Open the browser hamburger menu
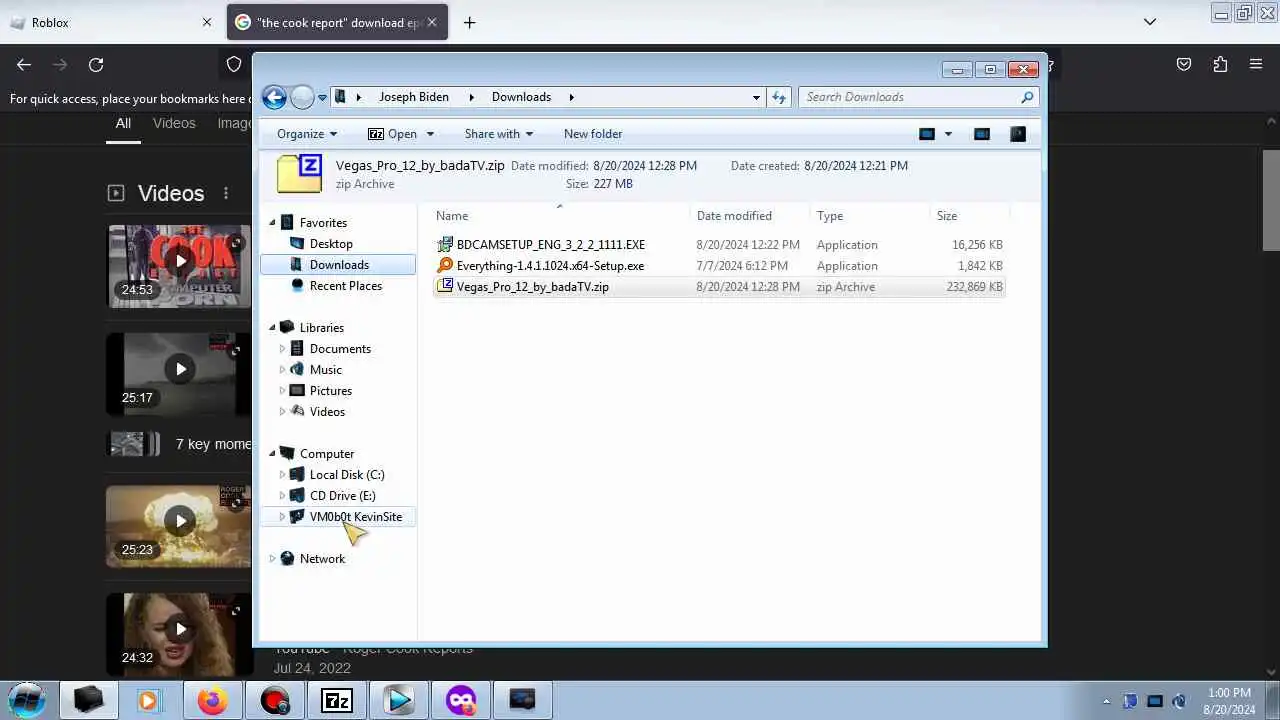Viewport: 1280px width, 720px height. click(1256, 64)
